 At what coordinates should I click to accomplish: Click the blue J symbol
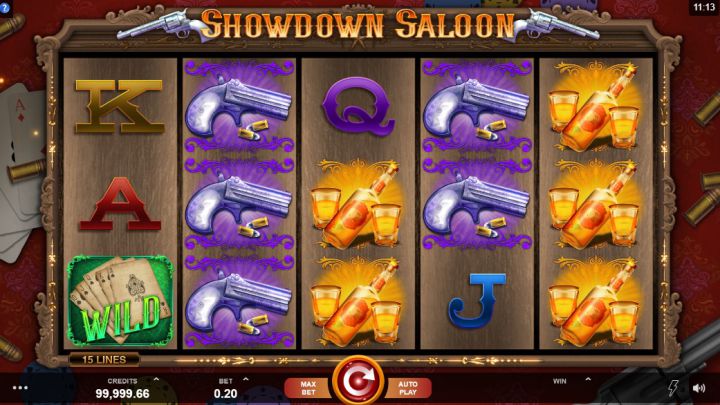point(476,301)
